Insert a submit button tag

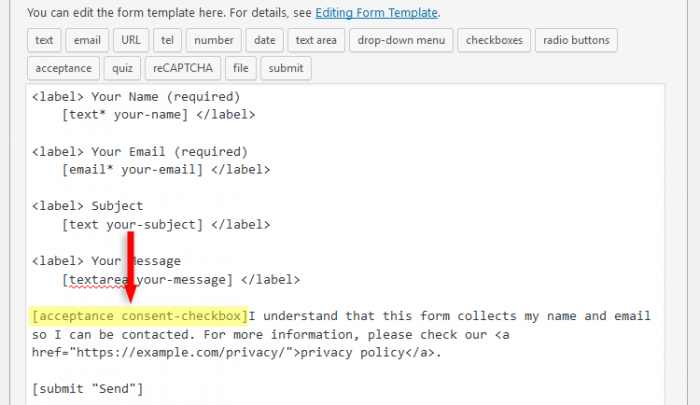pyautogui.click(x=286, y=68)
